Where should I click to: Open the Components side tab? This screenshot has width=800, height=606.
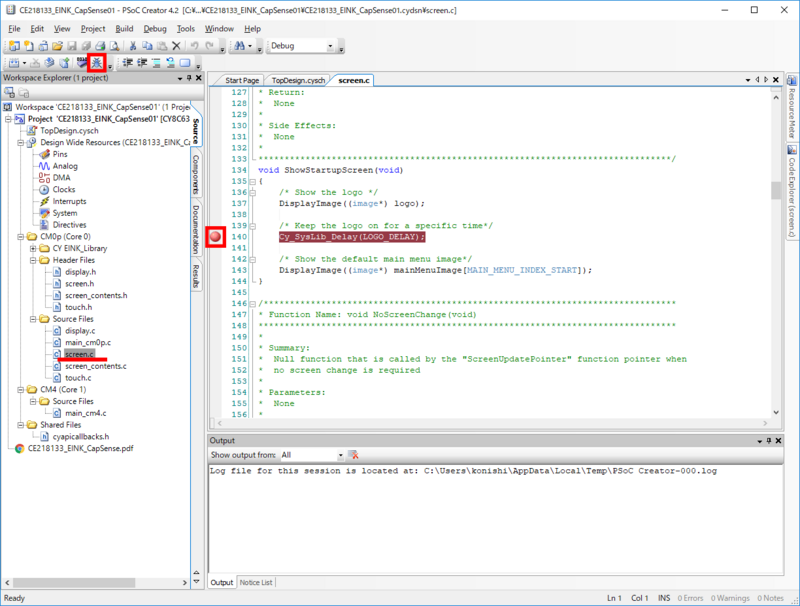coord(196,174)
